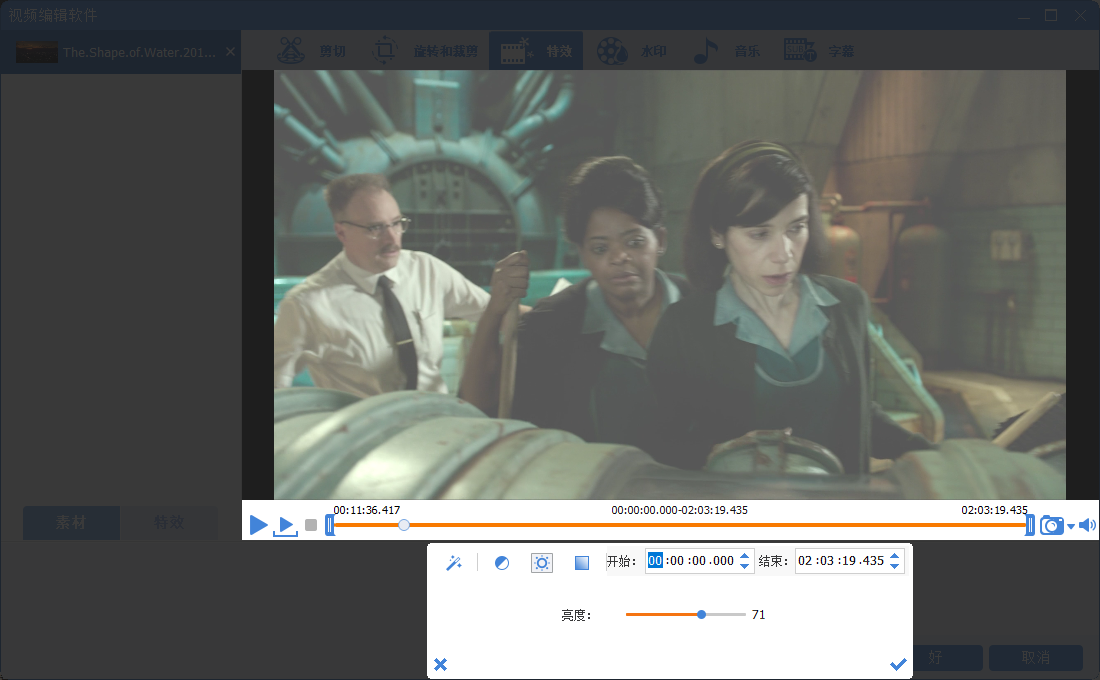The image size is (1100, 680).
Task: Decrease the 结束 end time
Action: [x=894, y=566]
